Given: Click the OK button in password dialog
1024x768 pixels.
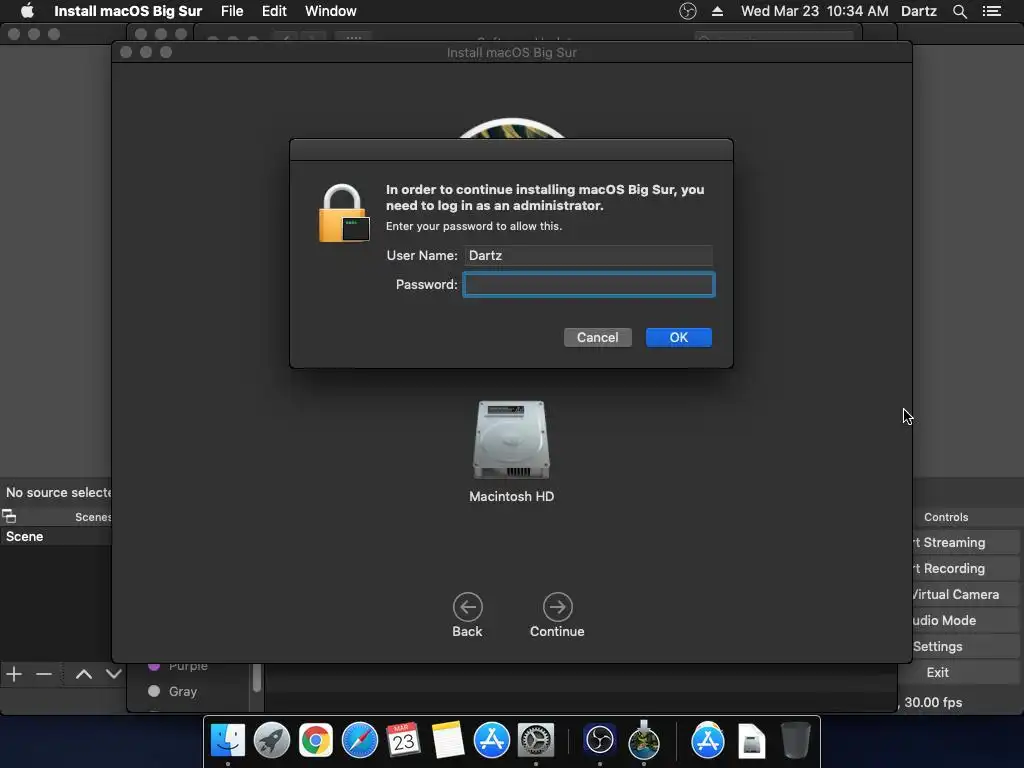Looking at the screenshot, I should [x=679, y=338].
